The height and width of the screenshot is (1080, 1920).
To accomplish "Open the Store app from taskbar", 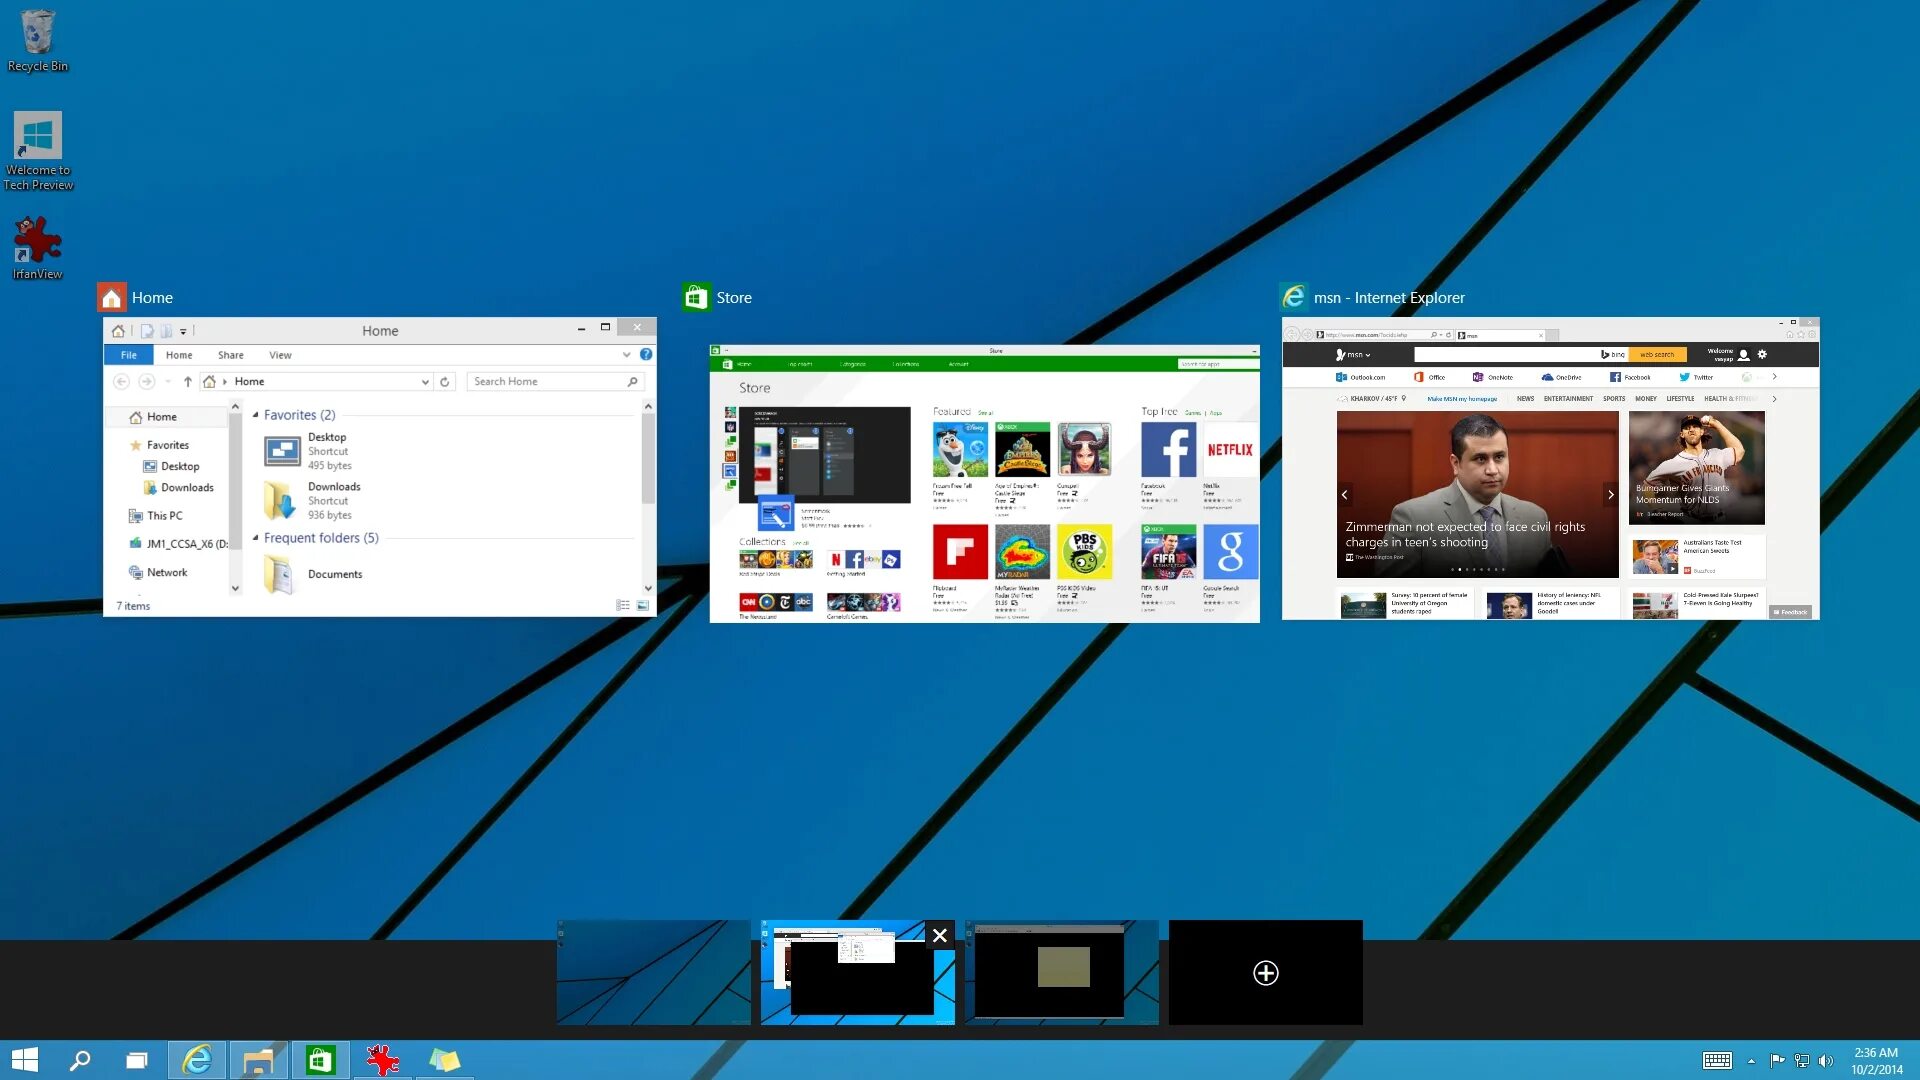I will pyautogui.click(x=320, y=1060).
